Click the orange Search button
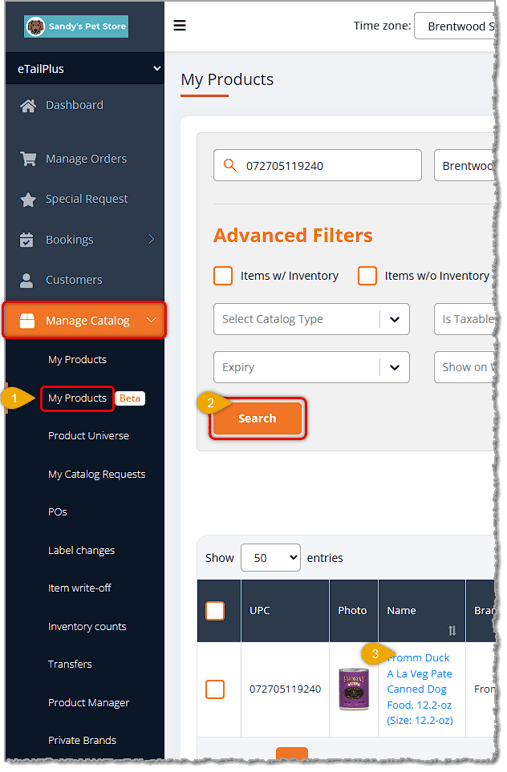 click(x=257, y=419)
